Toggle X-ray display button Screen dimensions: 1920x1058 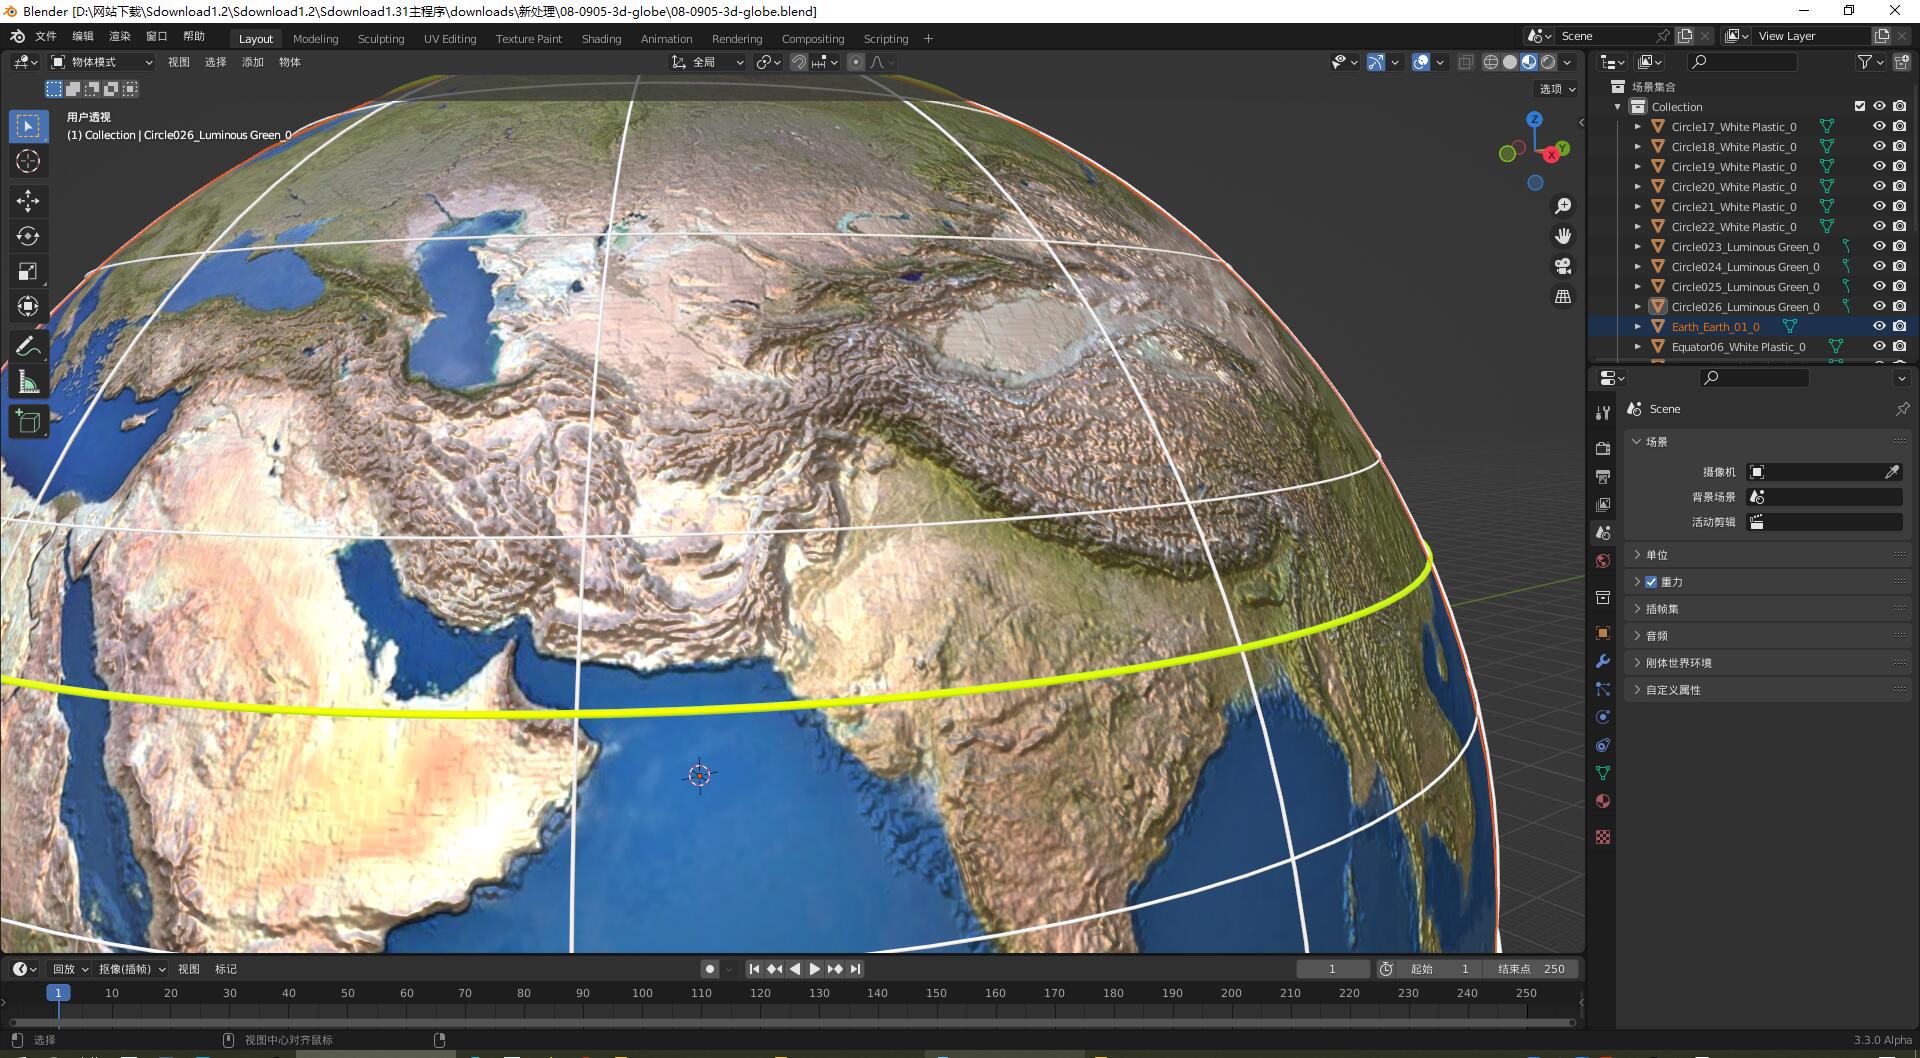[x=1465, y=62]
